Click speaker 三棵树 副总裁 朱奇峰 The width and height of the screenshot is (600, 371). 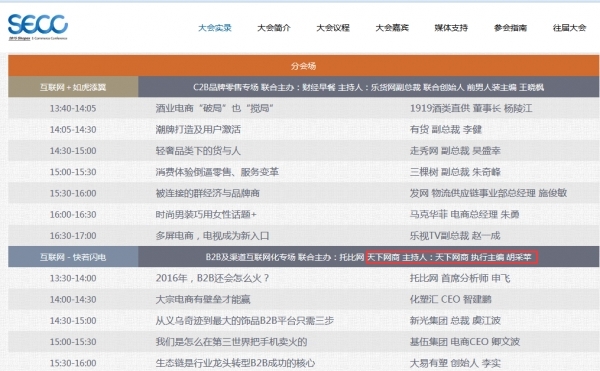[x=455, y=172]
